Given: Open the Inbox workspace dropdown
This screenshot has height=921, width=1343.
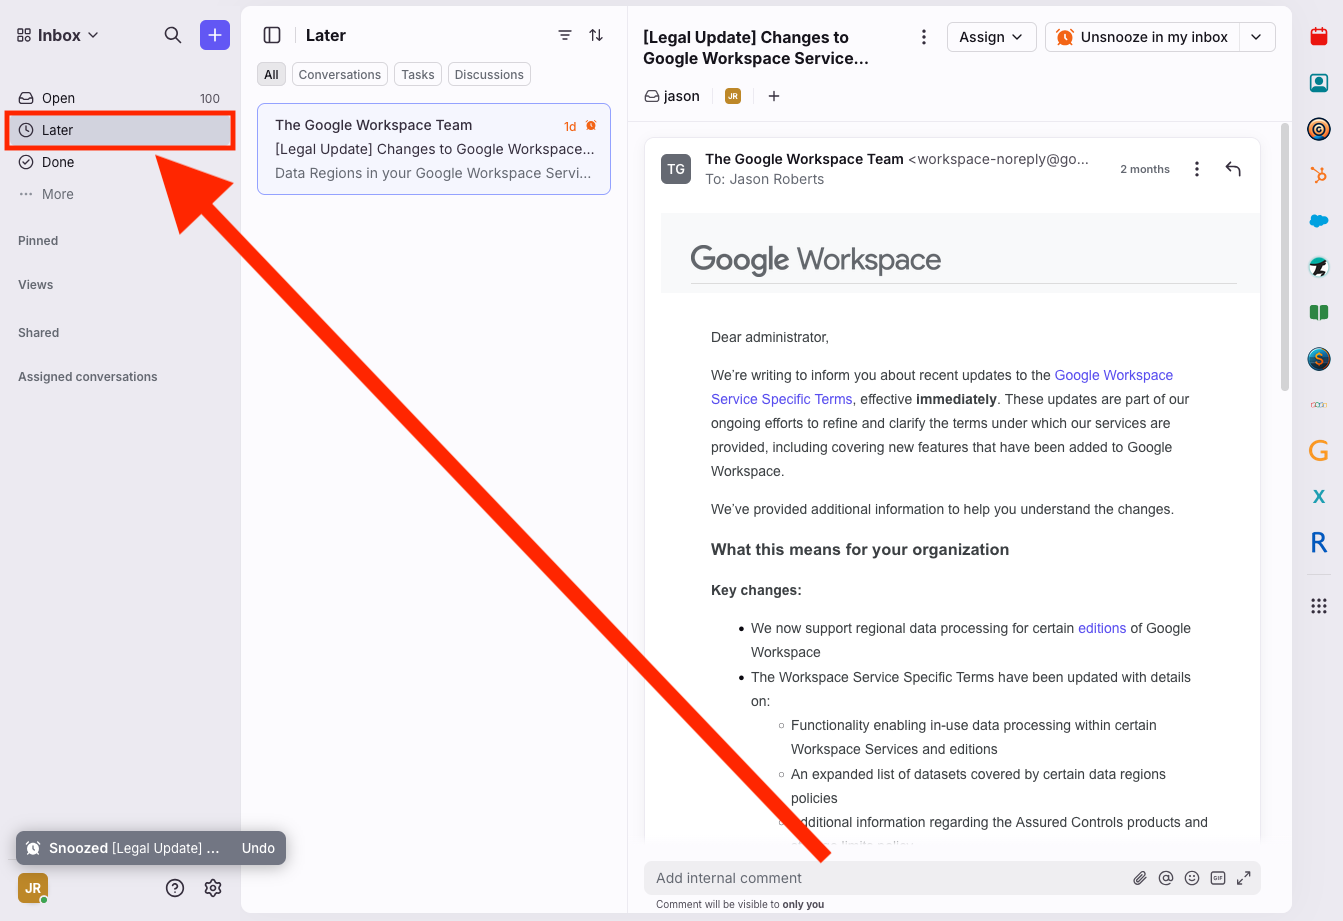Looking at the screenshot, I should point(58,35).
